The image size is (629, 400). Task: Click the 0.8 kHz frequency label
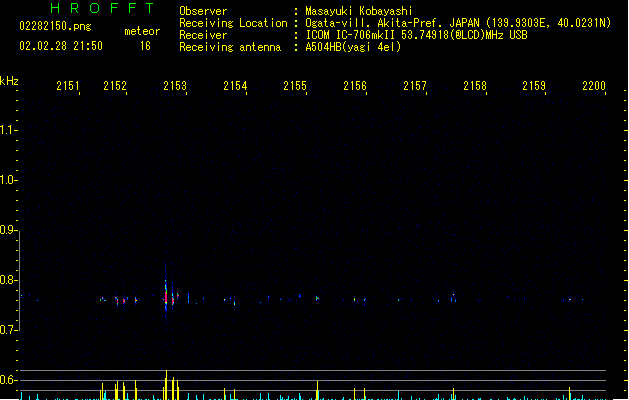tap(8, 280)
